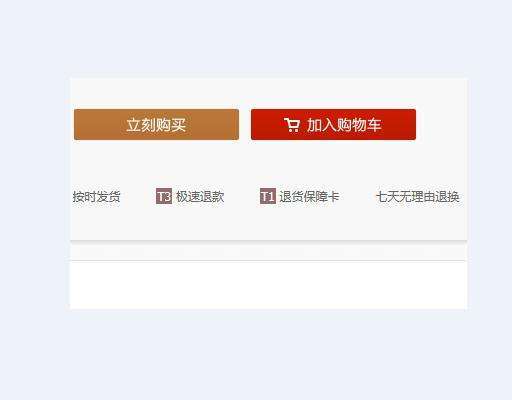The height and width of the screenshot is (400, 512).
Task: Add item with the 加入购物车 button
Action: coord(333,124)
